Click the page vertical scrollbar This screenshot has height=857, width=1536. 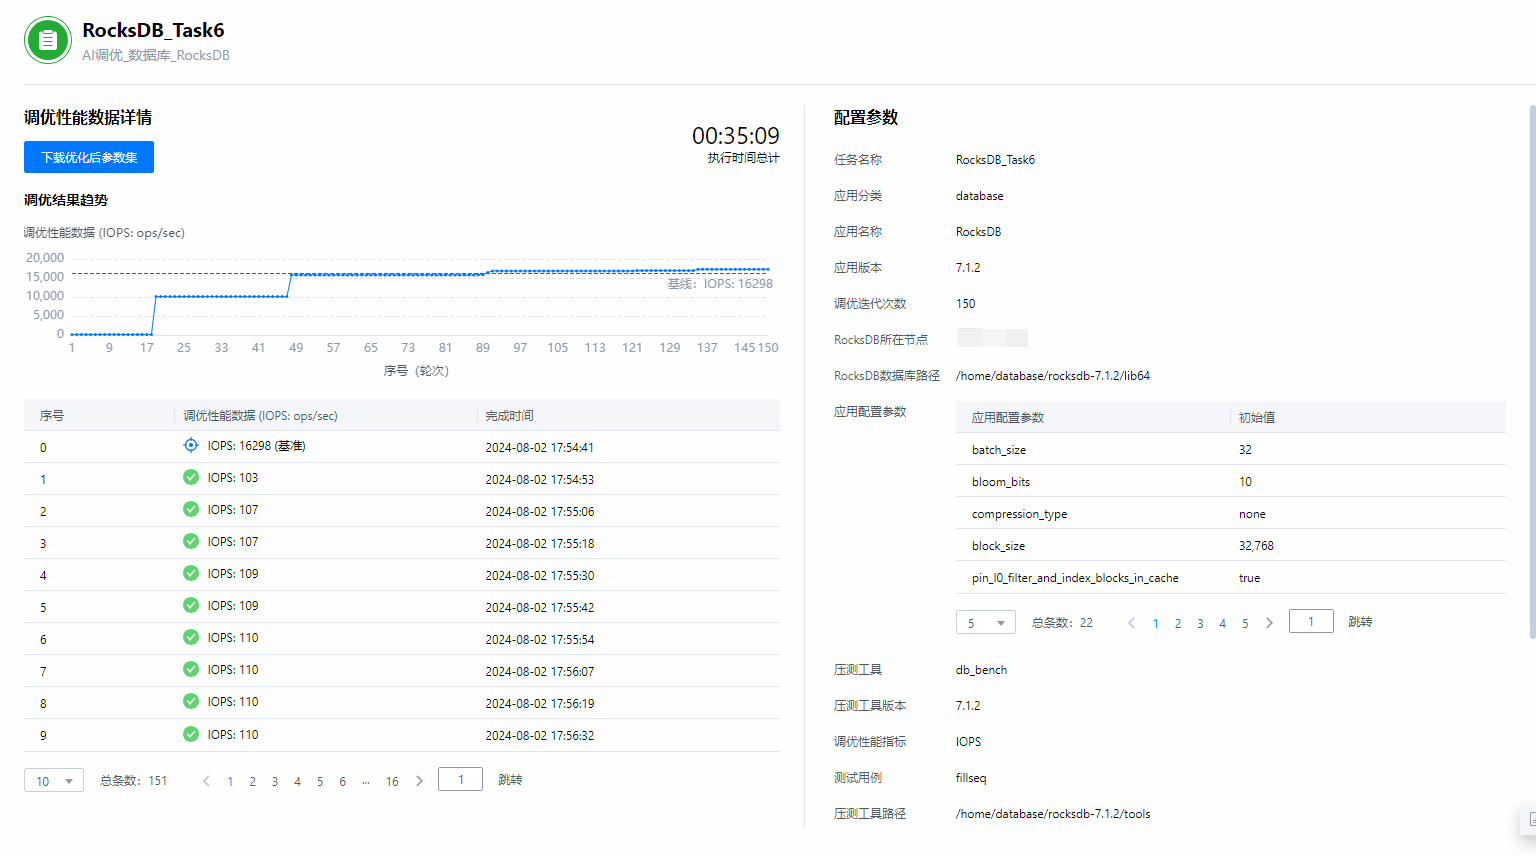[1532, 370]
